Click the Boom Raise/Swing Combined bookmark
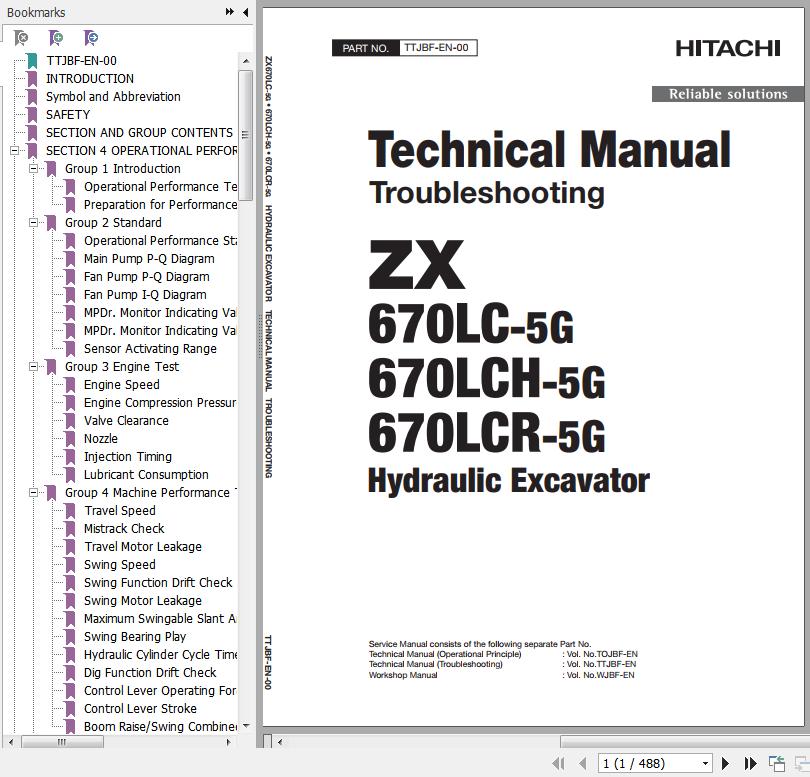The height and width of the screenshot is (777, 810). click(160, 727)
